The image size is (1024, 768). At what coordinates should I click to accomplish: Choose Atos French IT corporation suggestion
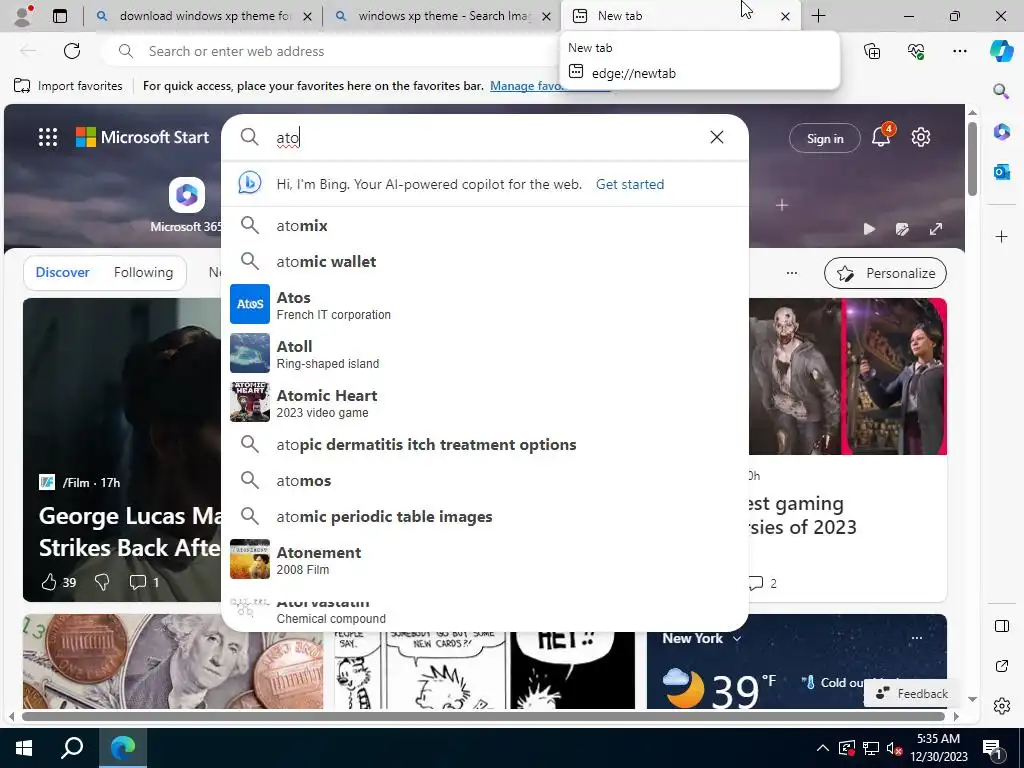coord(485,304)
